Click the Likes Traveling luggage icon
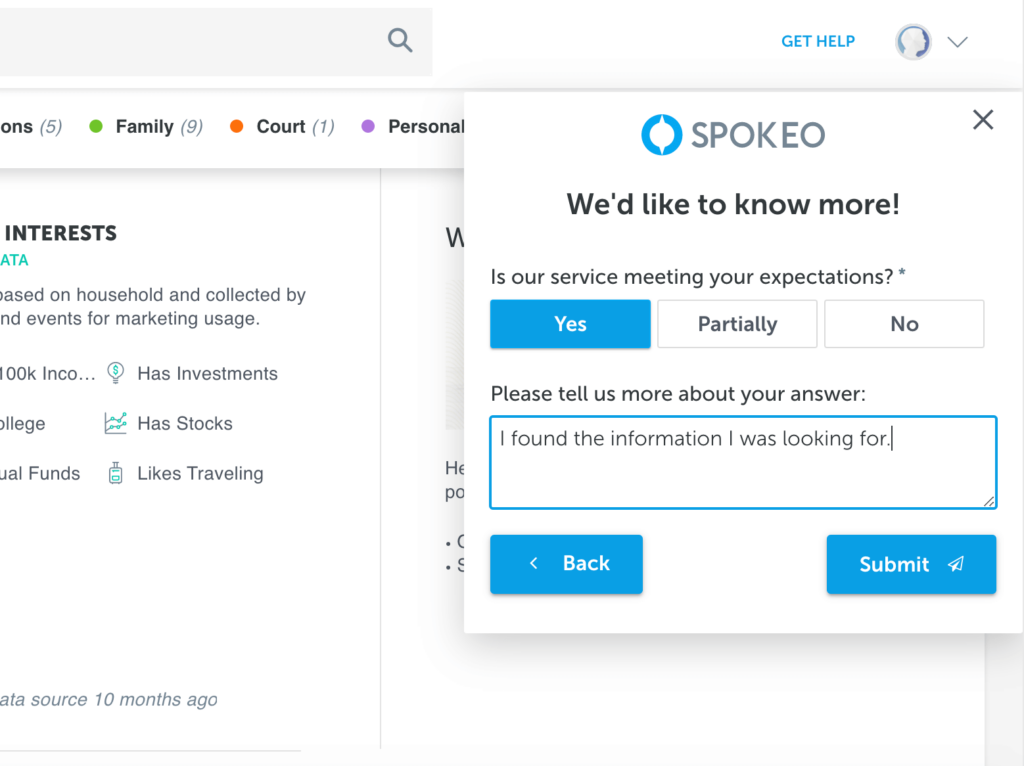Screen dimensions: 1024x766 coord(116,473)
